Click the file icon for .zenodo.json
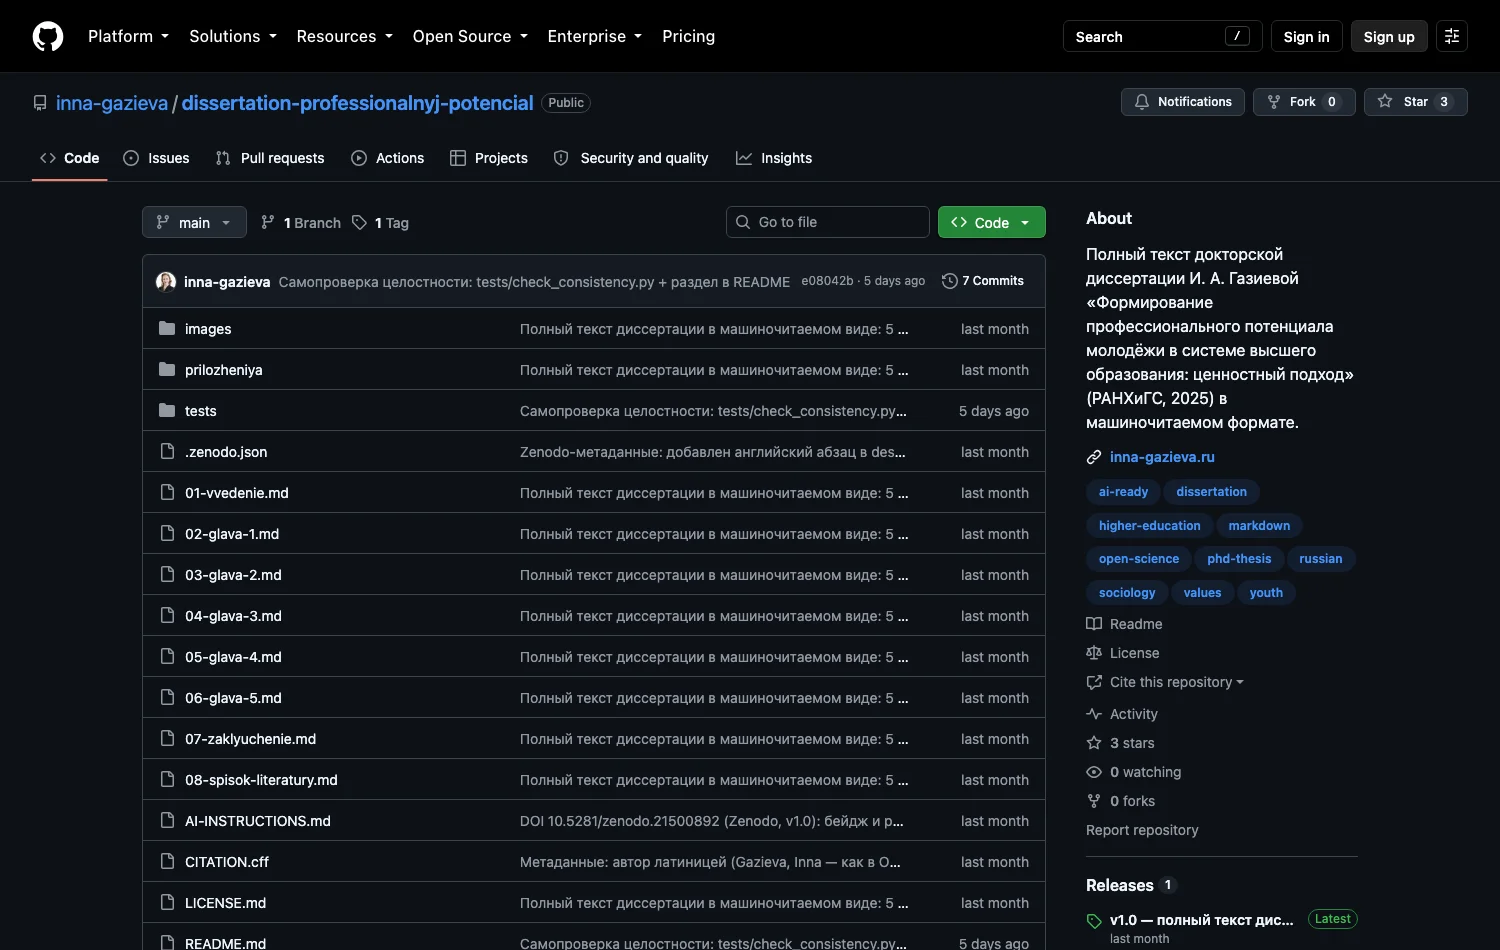This screenshot has width=1500, height=950. 167,451
